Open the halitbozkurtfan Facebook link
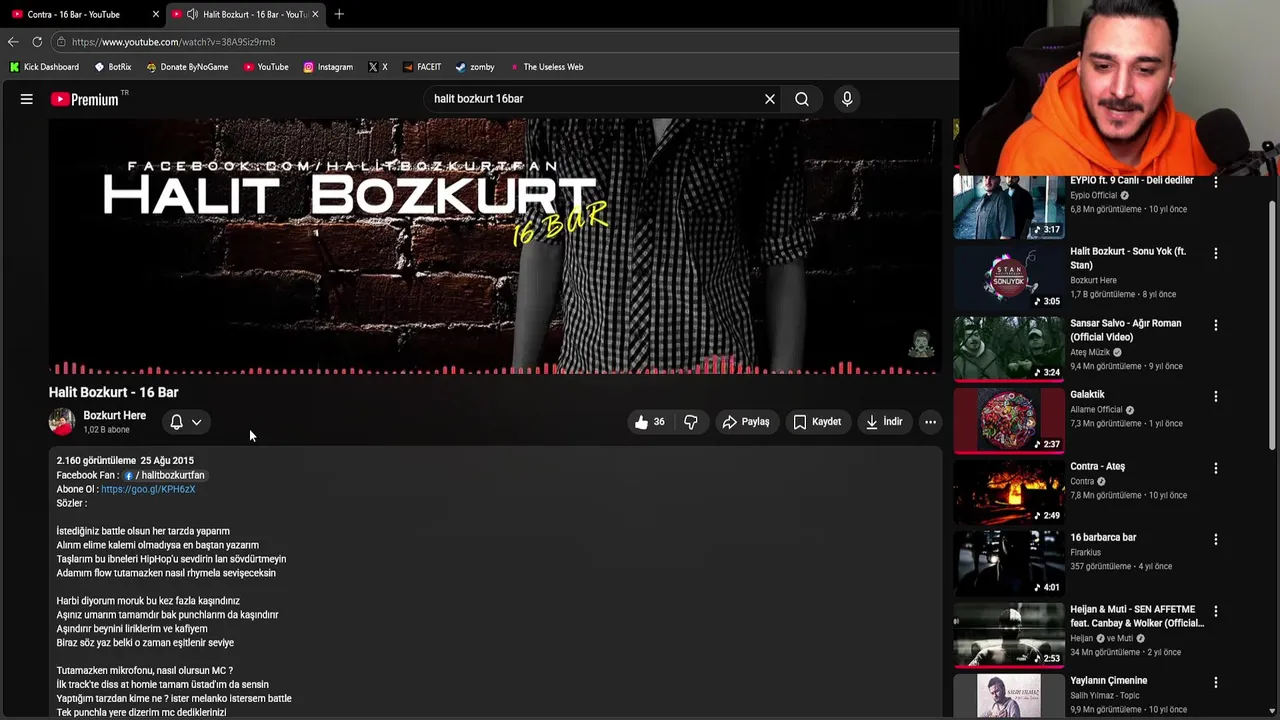 click(164, 475)
